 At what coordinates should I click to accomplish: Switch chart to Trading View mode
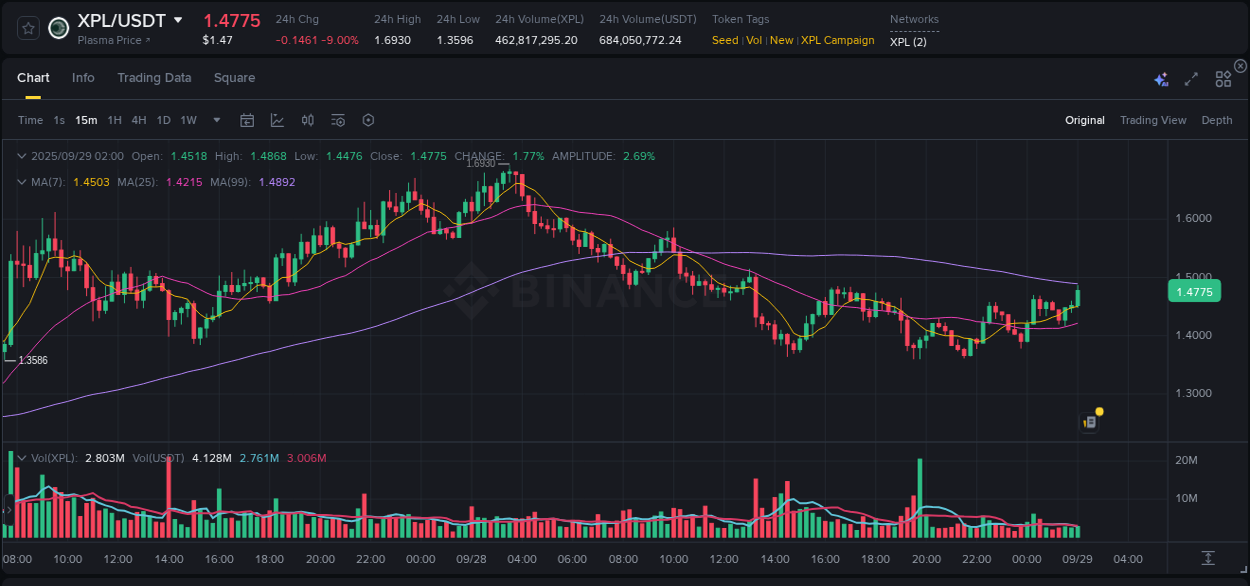1153,120
